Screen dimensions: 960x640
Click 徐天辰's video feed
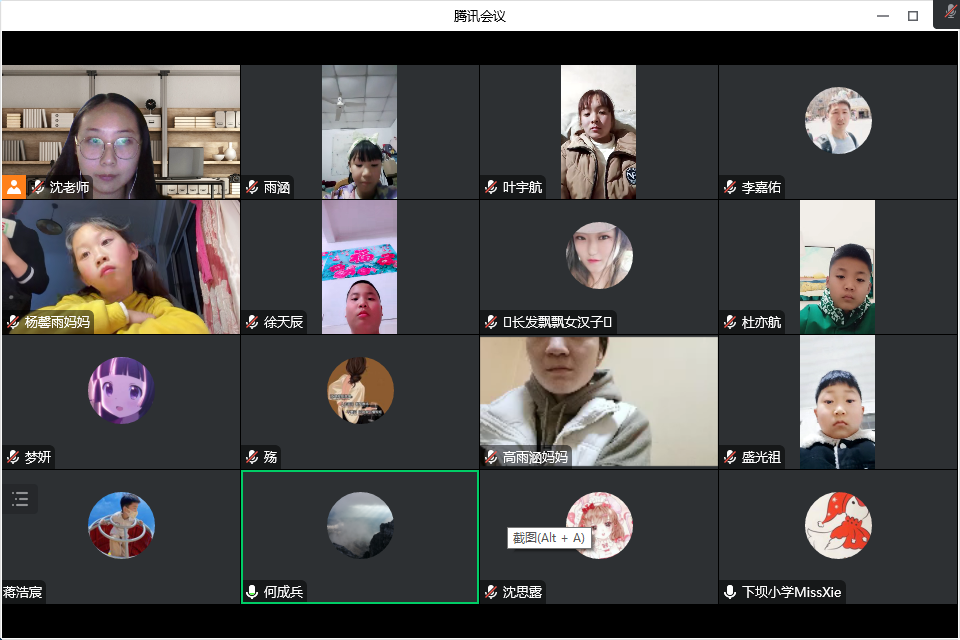pos(359,267)
